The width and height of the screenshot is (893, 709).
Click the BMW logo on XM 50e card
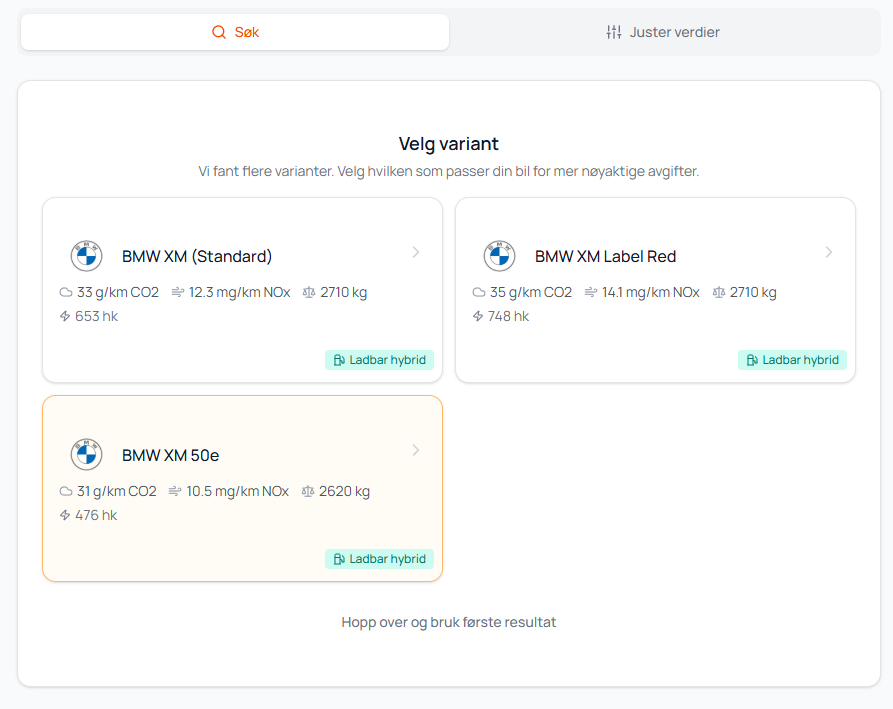(87, 455)
